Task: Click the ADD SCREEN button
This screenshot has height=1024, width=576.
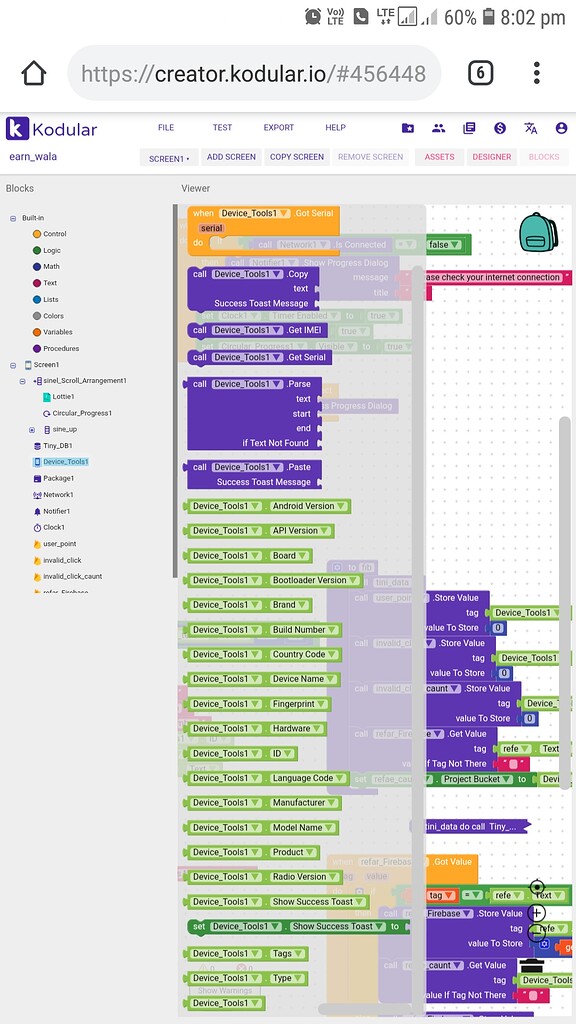Action: [231, 157]
